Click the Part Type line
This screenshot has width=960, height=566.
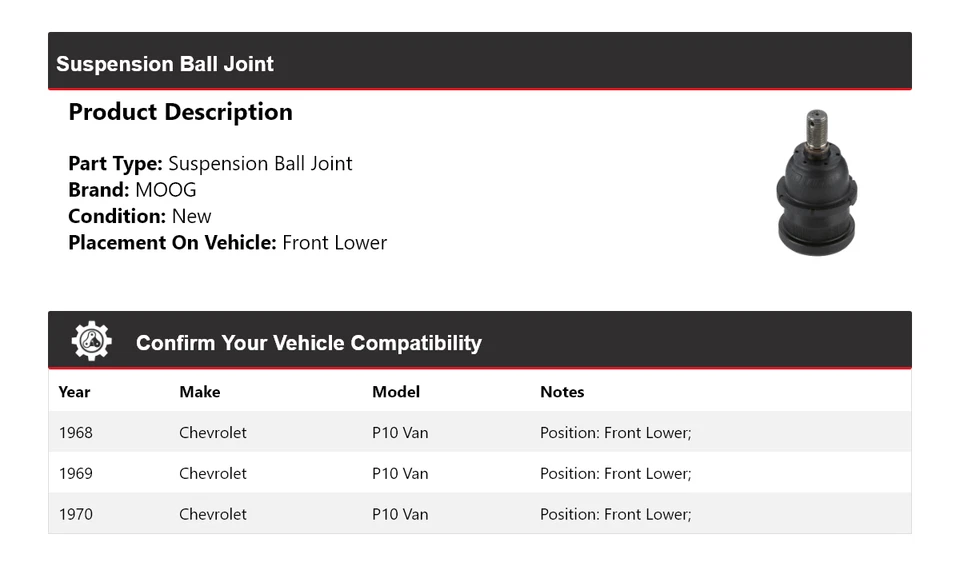pyautogui.click(x=210, y=164)
